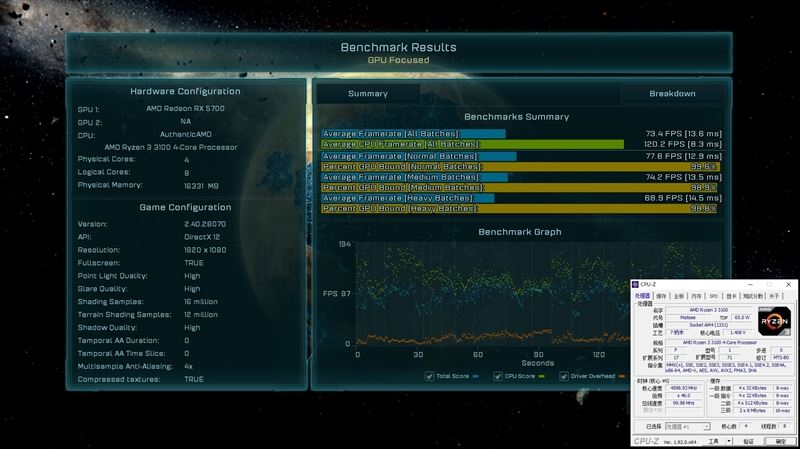This screenshot has height=449, width=800.
Task: Close the CPU-Z window
Action: coord(789,285)
